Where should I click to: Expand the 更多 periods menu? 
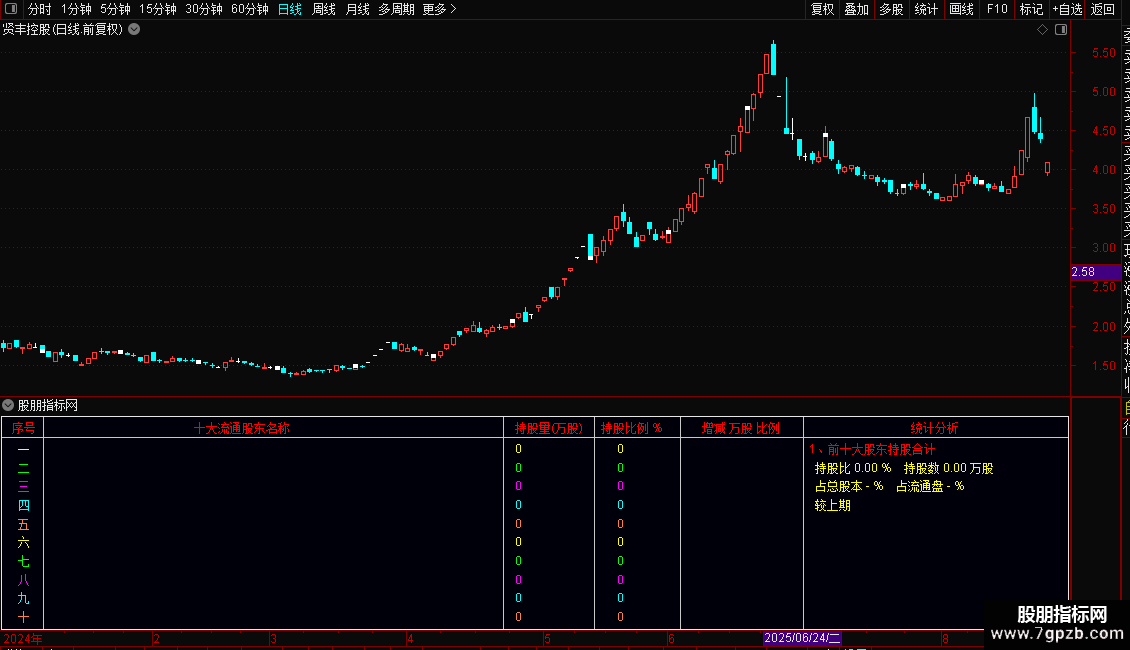[440, 9]
